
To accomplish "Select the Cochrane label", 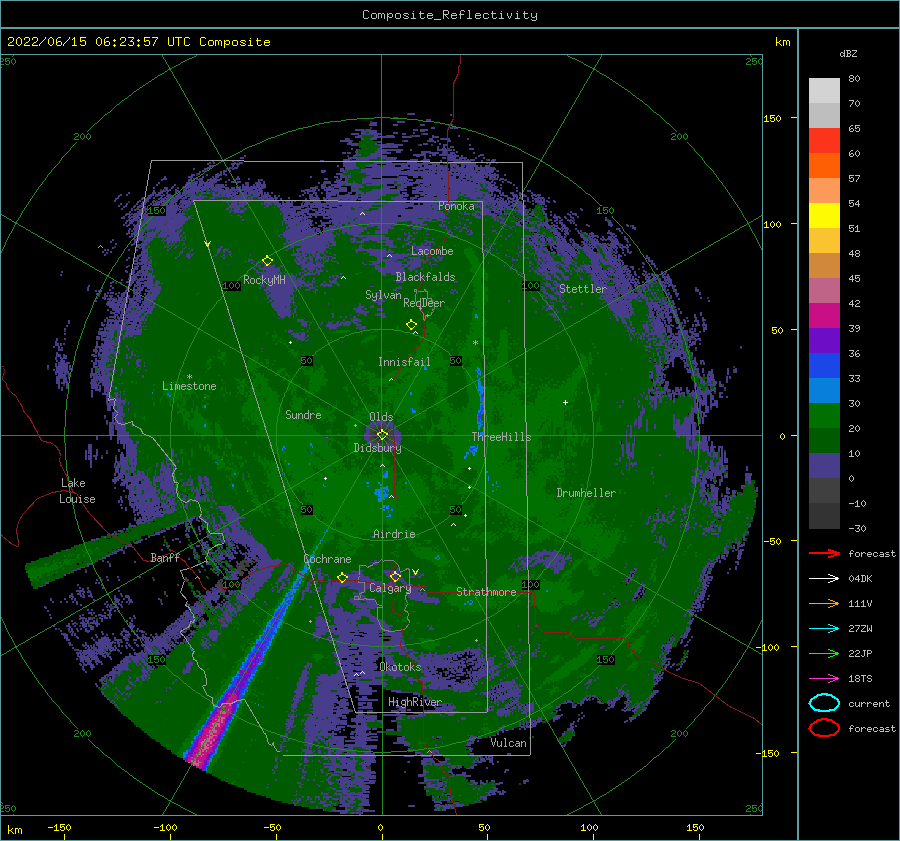I will tap(327, 559).
